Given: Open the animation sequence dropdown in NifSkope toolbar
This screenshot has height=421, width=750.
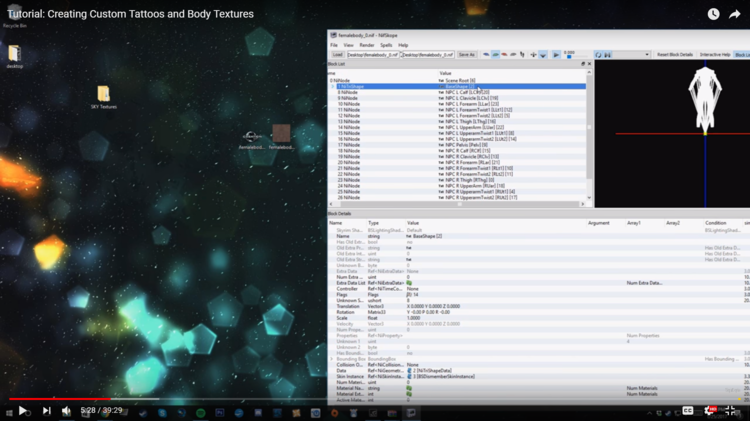Looking at the screenshot, I should 632,55.
